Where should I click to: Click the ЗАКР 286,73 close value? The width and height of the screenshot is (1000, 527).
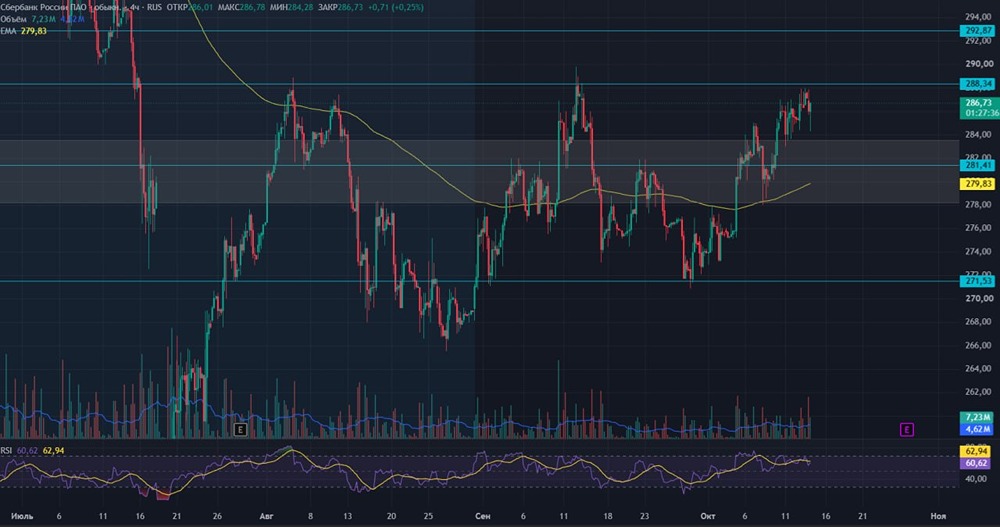point(340,8)
